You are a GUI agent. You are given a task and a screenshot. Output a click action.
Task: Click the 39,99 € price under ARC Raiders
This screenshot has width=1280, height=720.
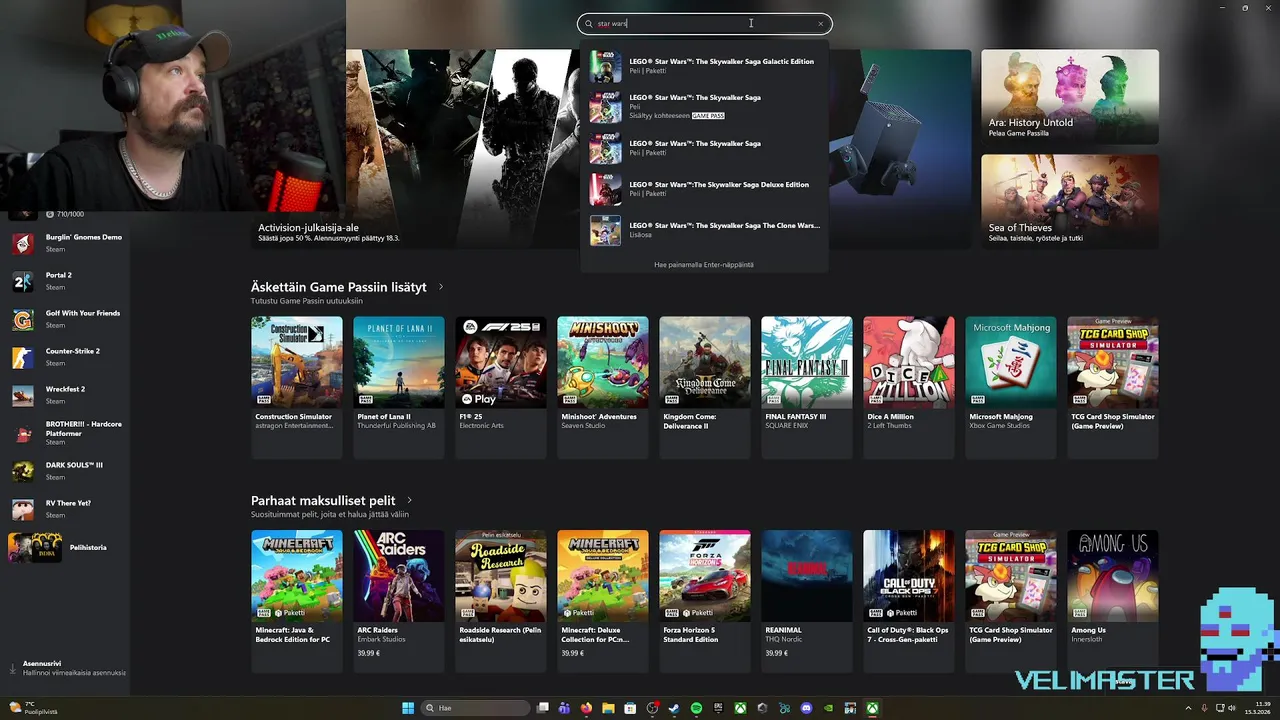369,653
